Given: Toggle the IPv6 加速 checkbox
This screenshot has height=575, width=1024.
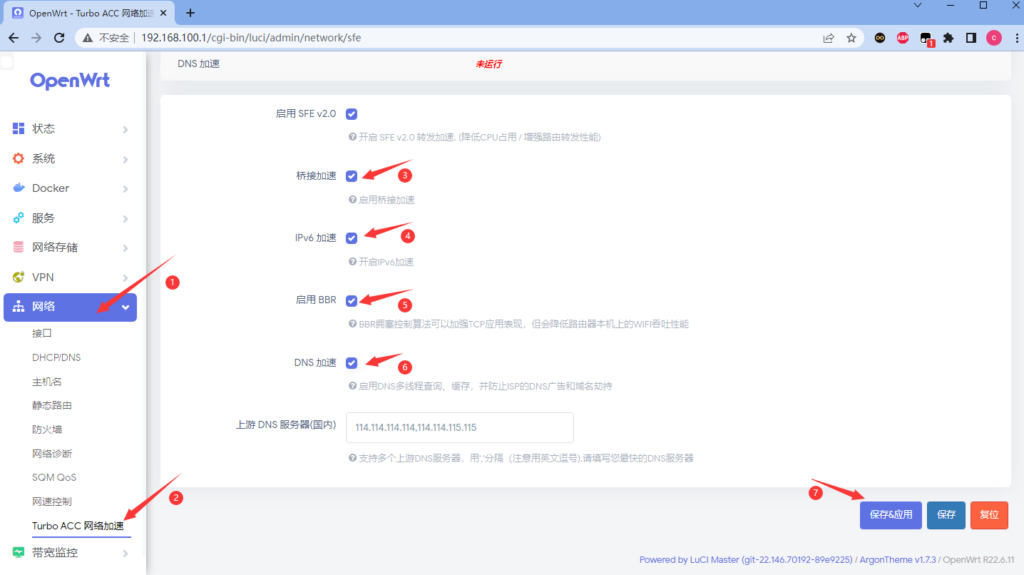Looking at the screenshot, I should click(x=351, y=238).
